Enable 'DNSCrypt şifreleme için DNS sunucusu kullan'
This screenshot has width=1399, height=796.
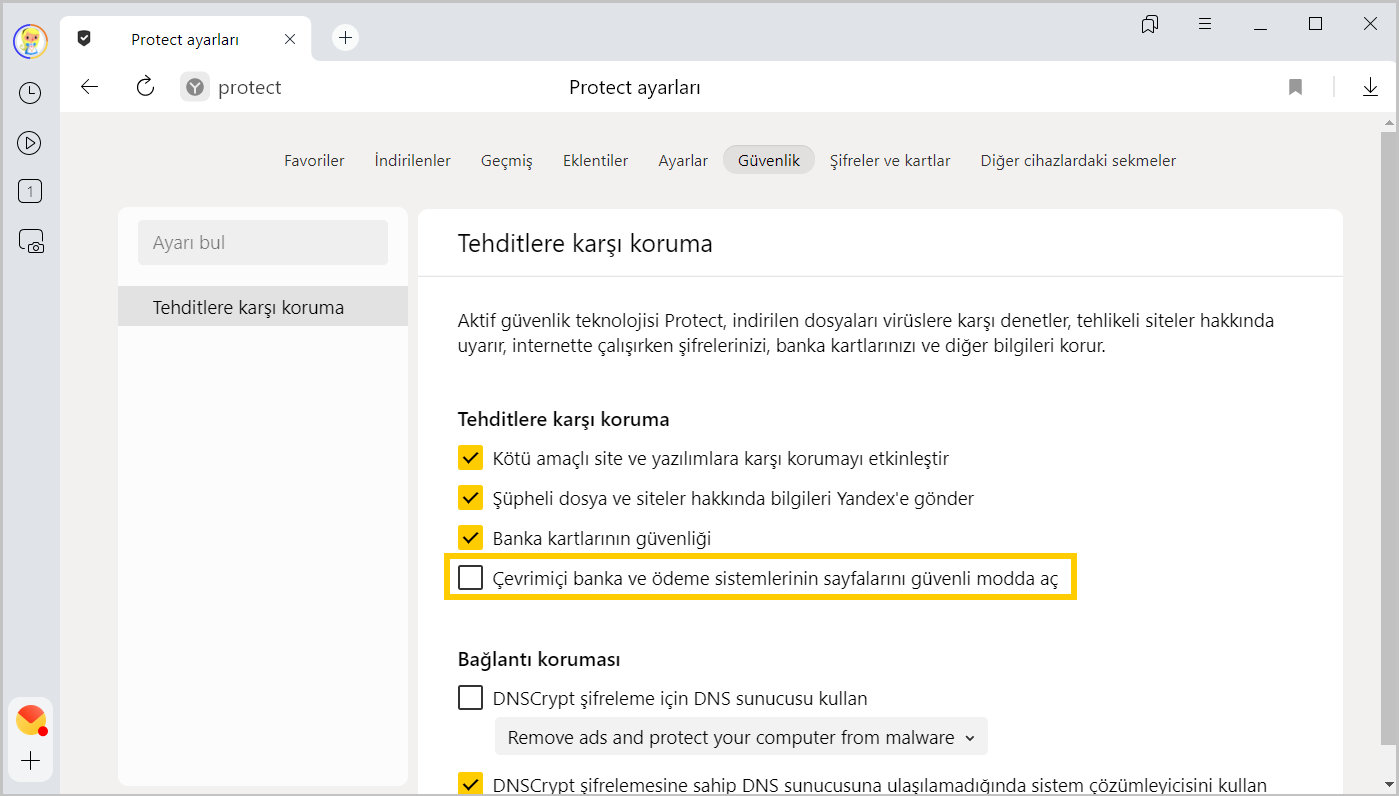470,698
